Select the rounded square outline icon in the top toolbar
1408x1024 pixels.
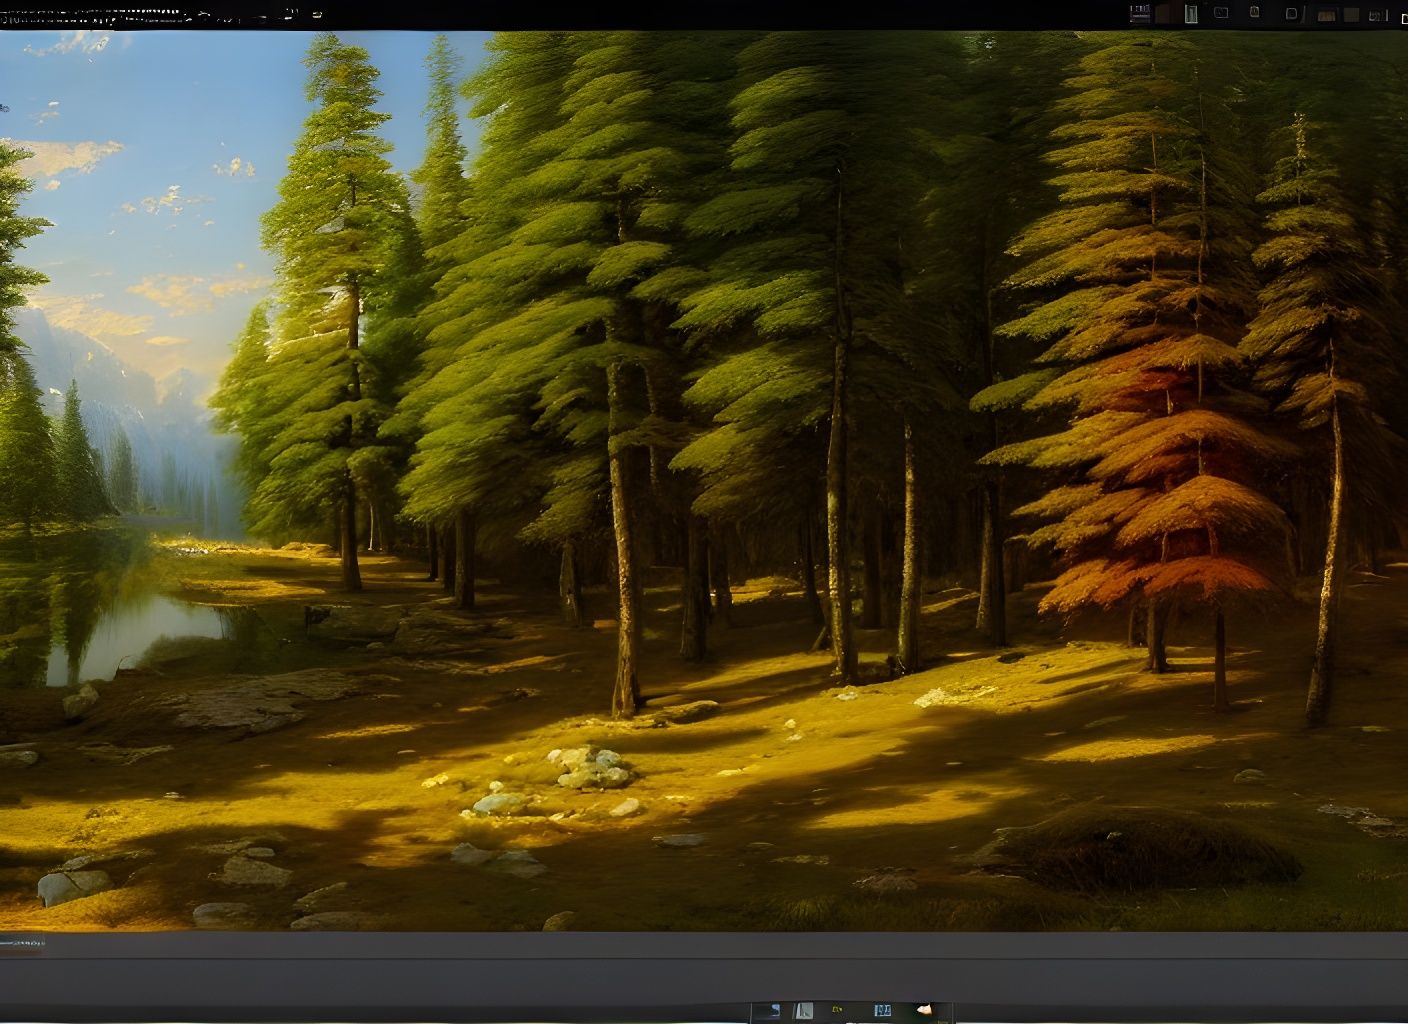pyautogui.click(x=1291, y=14)
